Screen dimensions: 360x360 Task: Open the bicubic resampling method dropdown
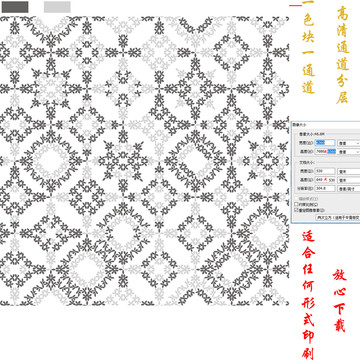pyautogui.click(x=338, y=217)
